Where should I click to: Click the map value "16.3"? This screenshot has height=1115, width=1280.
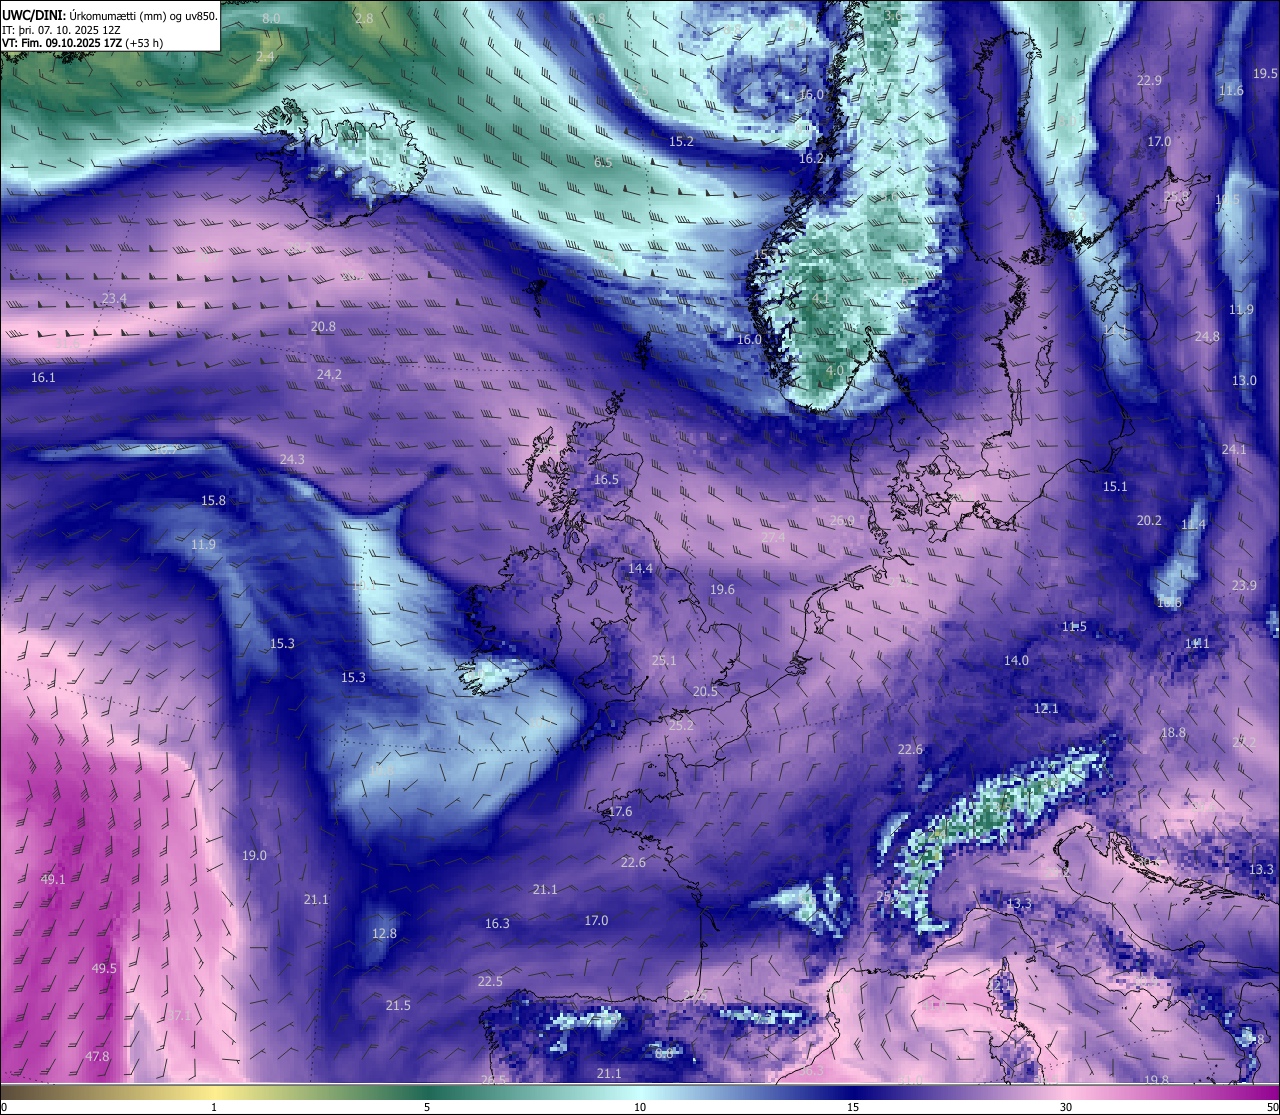pyautogui.click(x=497, y=924)
